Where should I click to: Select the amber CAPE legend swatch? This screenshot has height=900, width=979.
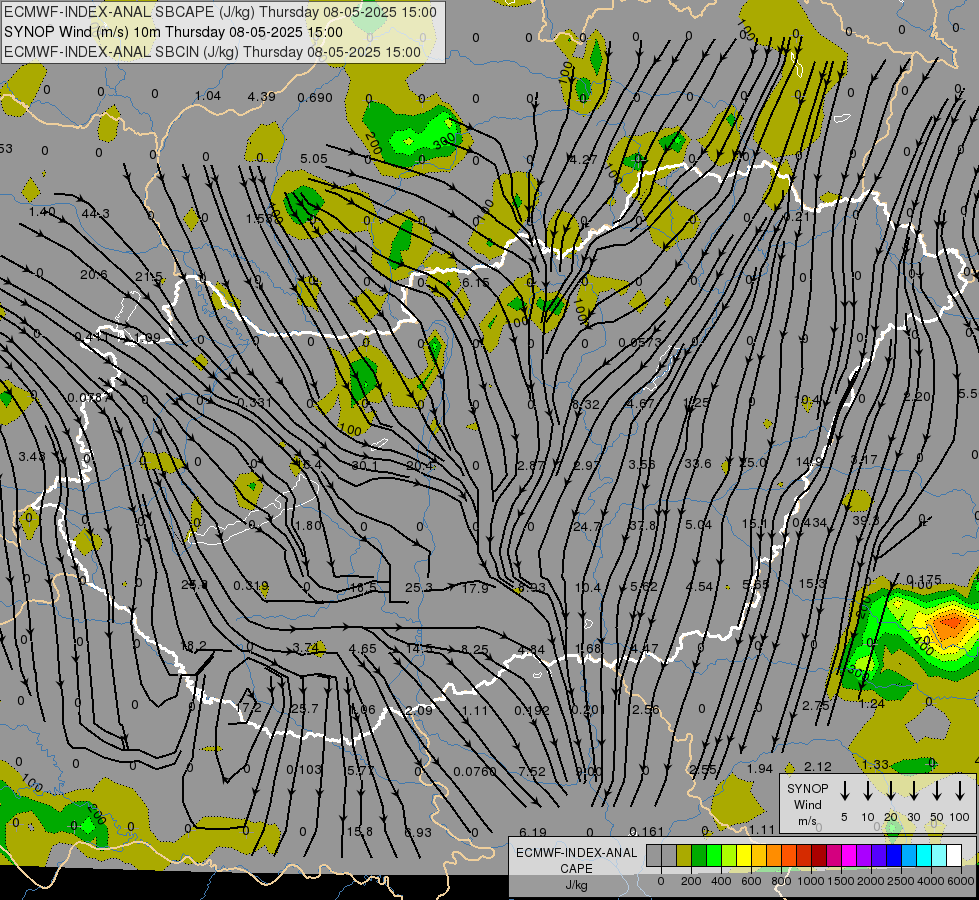pyautogui.click(x=759, y=855)
